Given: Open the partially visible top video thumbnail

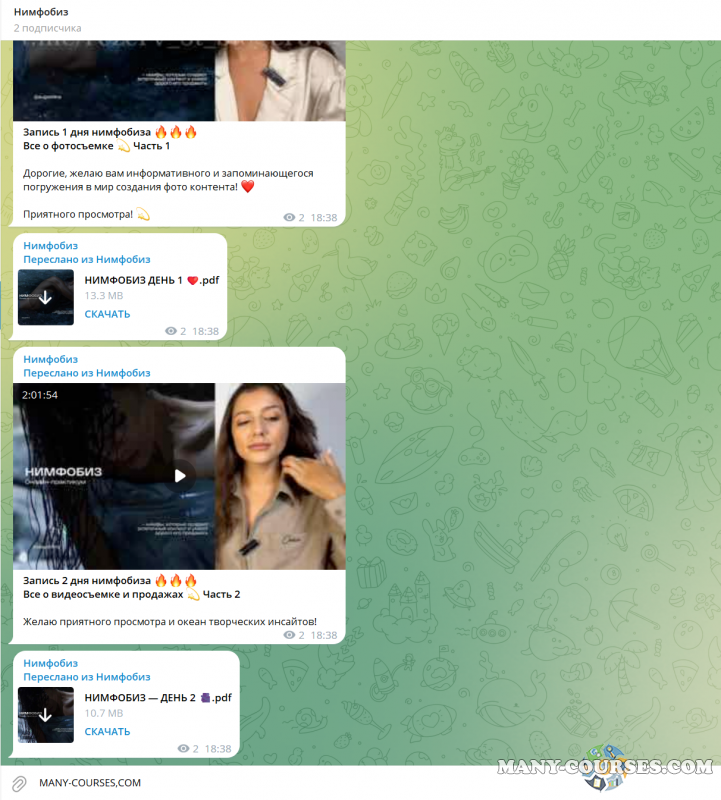Looking at the screenshot, I should 180,80.
